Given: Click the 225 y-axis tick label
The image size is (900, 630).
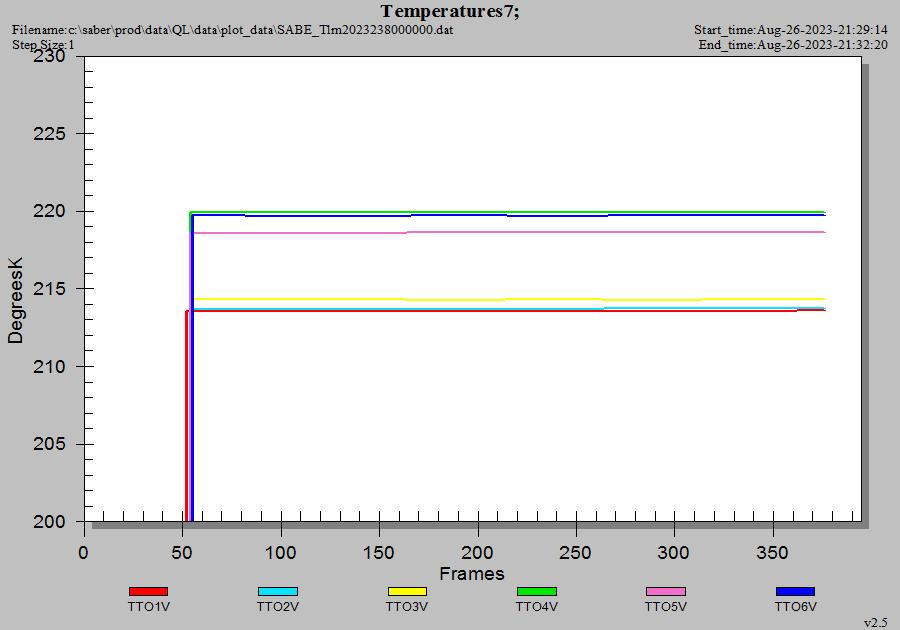Looking at the screenshot, I should click(x=49, y=134).
